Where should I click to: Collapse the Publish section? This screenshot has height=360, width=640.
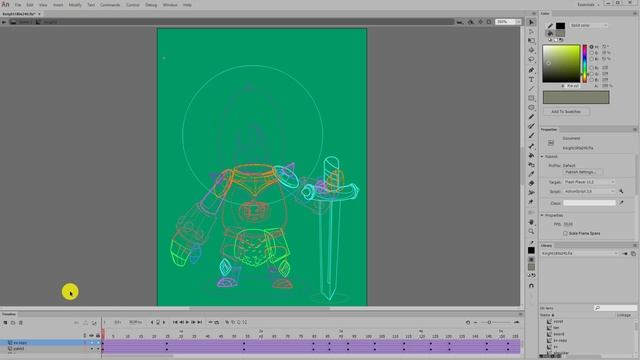542,157
